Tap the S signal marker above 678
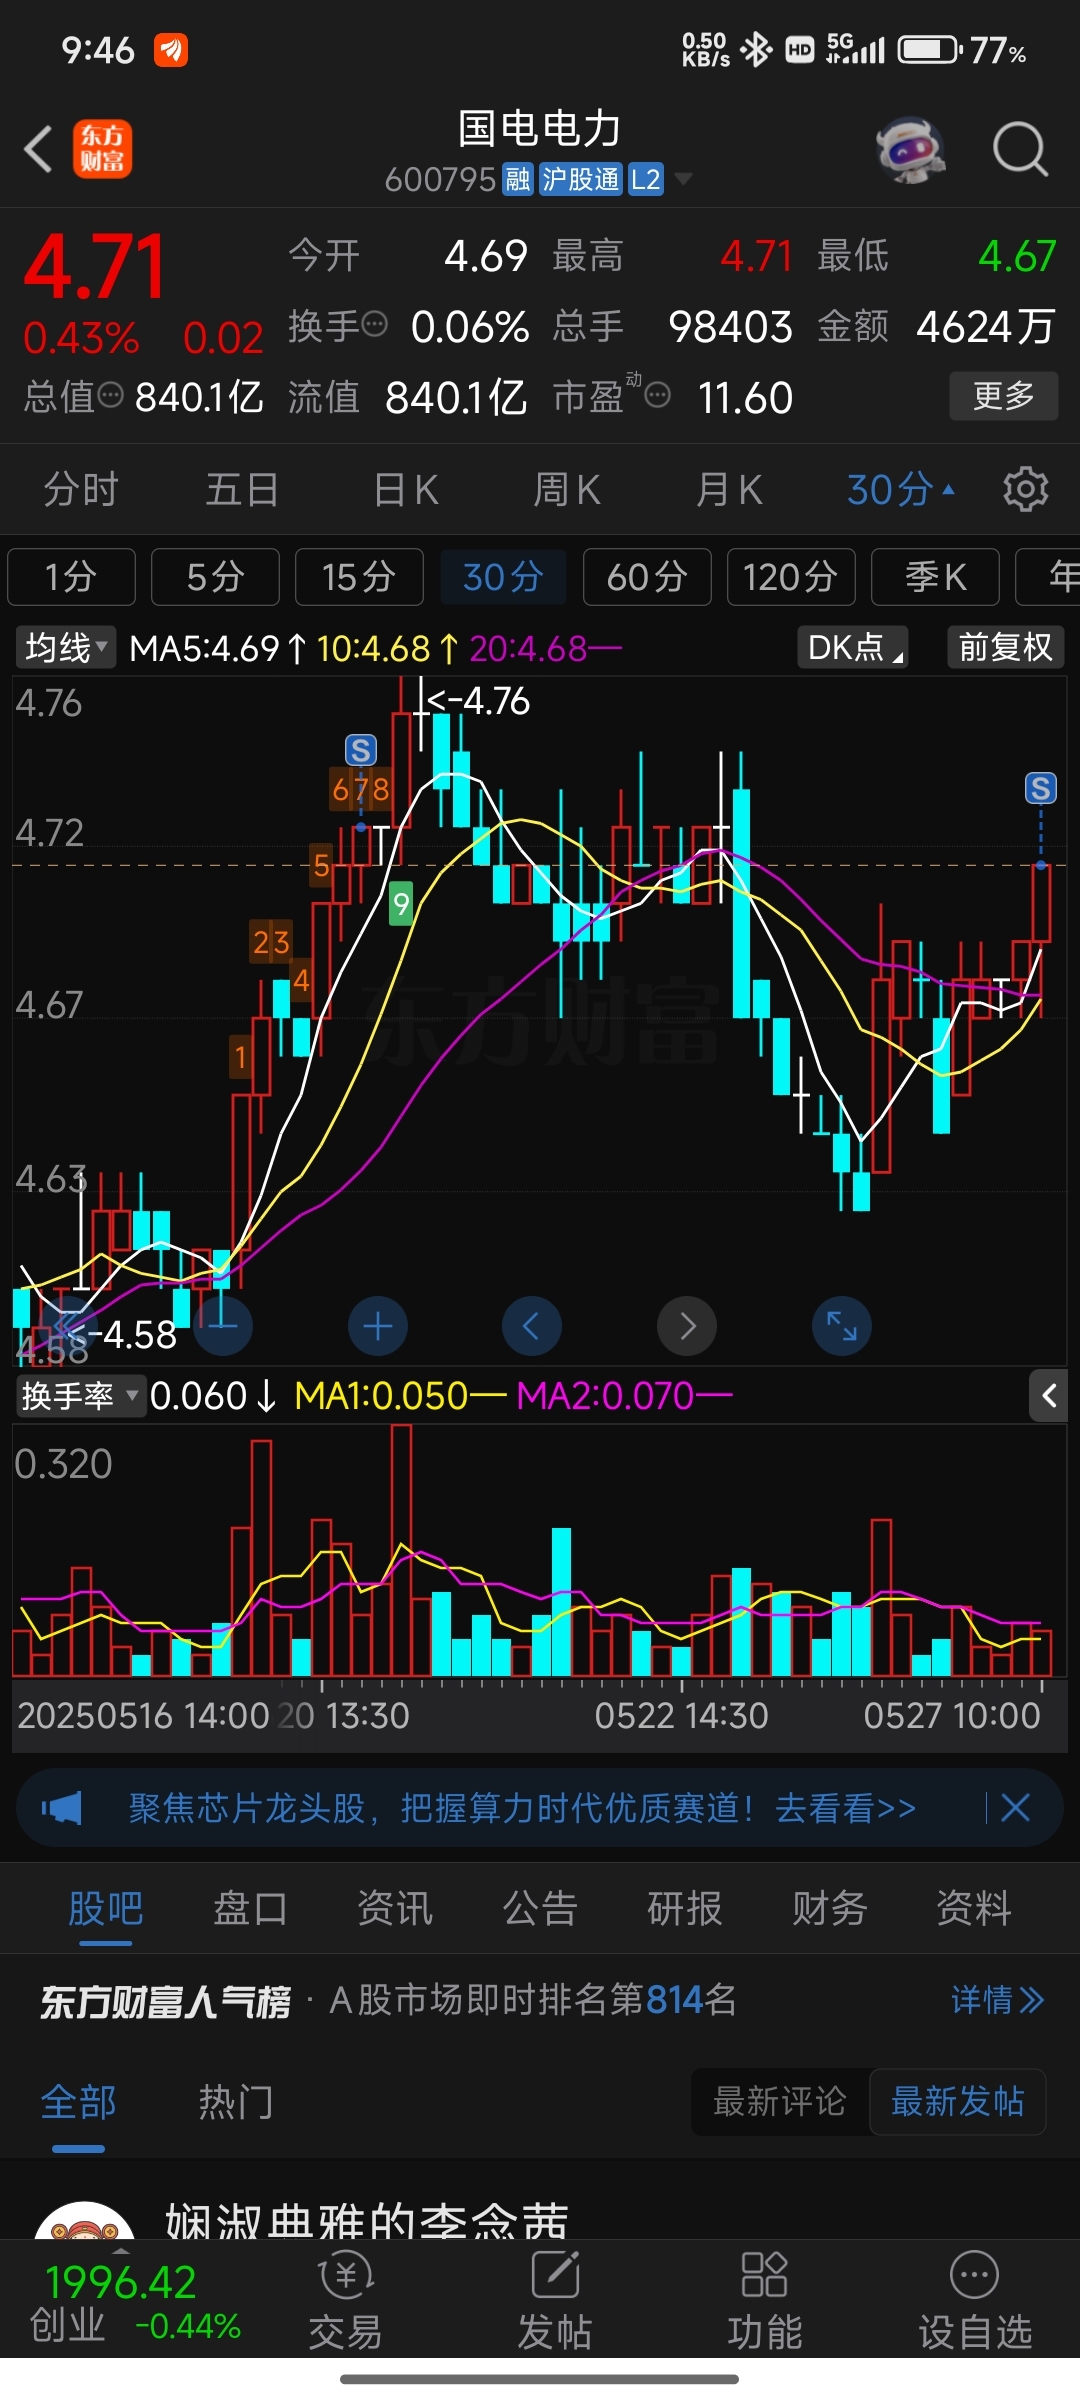The image size is (1080, 2400). (360, 750)
